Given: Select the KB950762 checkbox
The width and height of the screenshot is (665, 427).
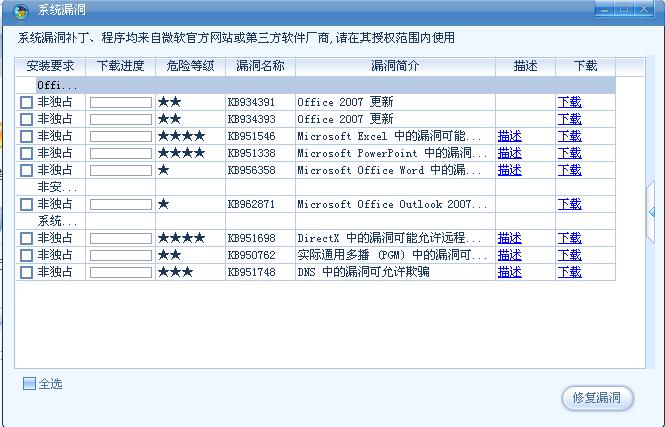Looking at the screenshot, I should [26, 255].
